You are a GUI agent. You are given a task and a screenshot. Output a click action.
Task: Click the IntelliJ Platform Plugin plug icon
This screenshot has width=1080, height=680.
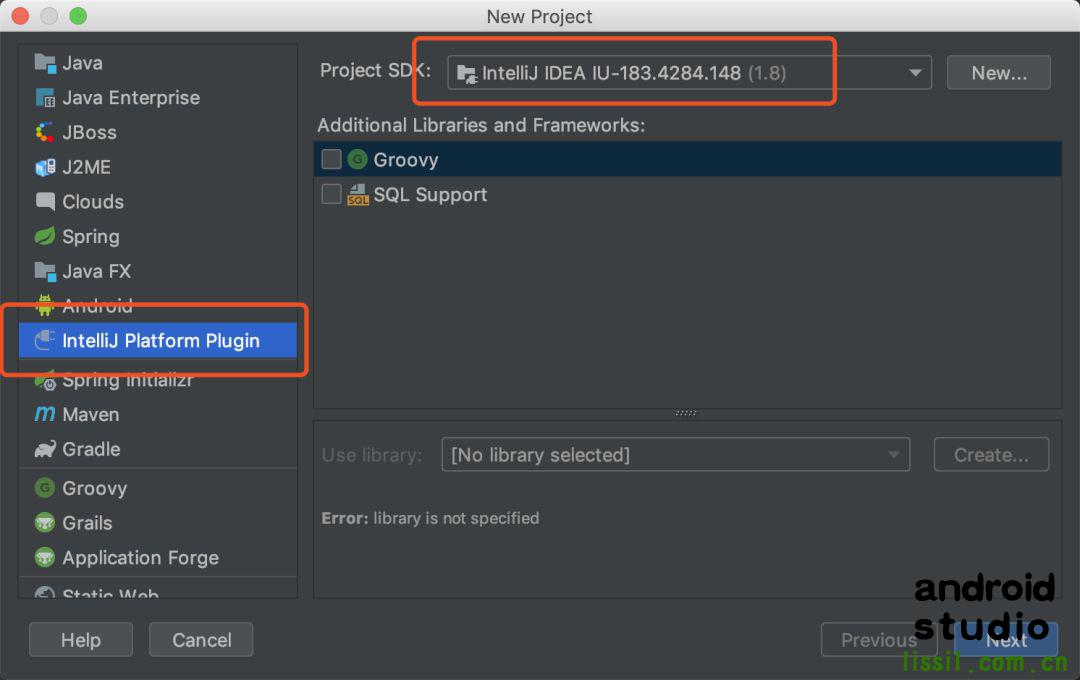[45, 340]
